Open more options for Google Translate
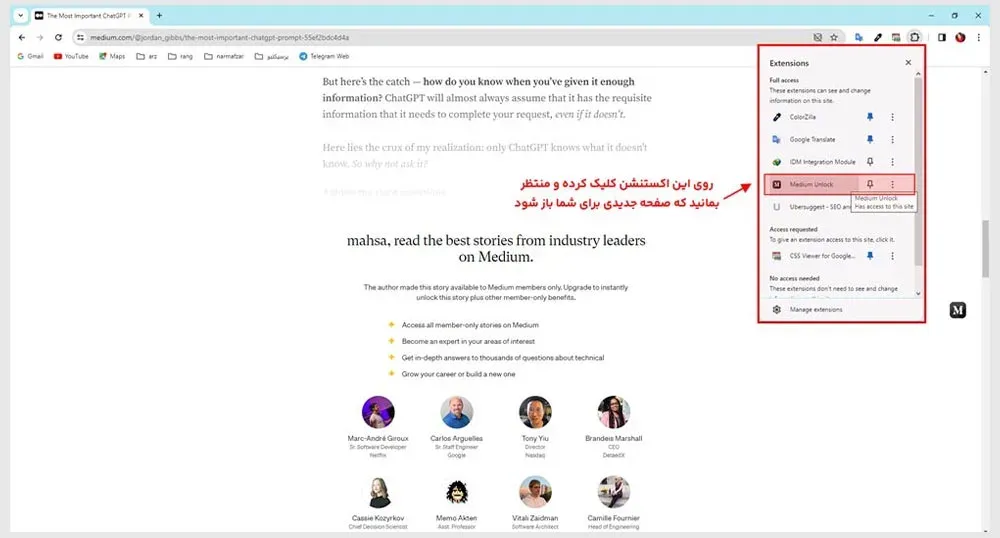This screenshot has height=538, width=1000. point(892,139)
